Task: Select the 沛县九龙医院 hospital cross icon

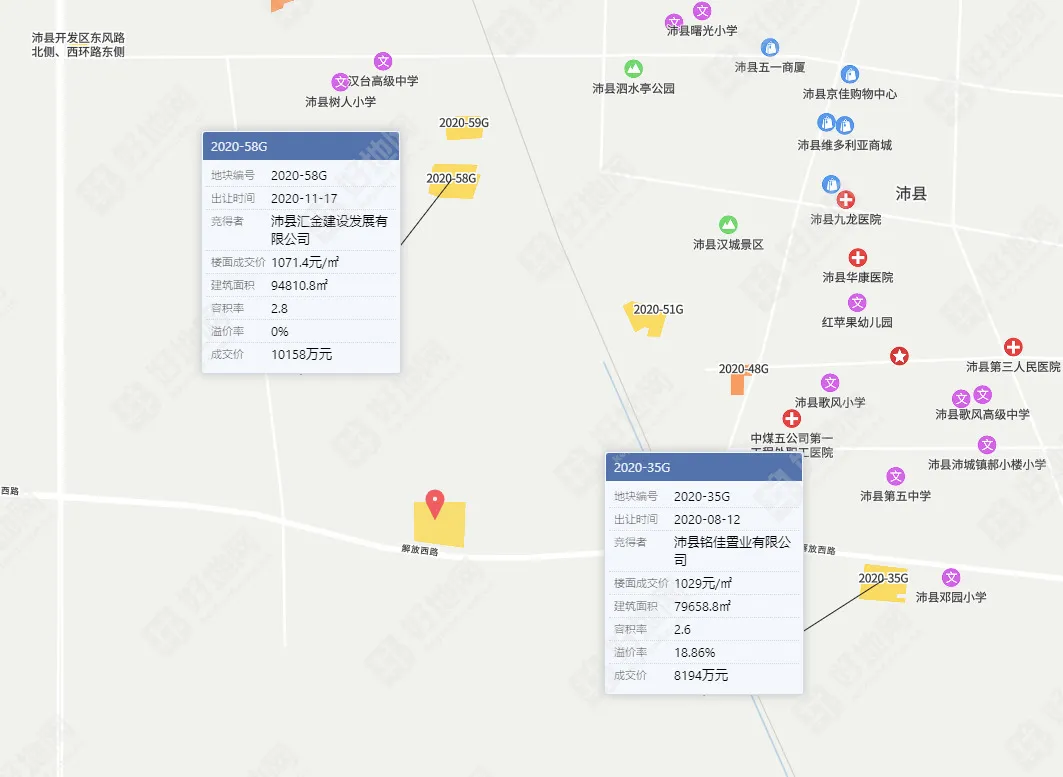Action: (846, 199)
